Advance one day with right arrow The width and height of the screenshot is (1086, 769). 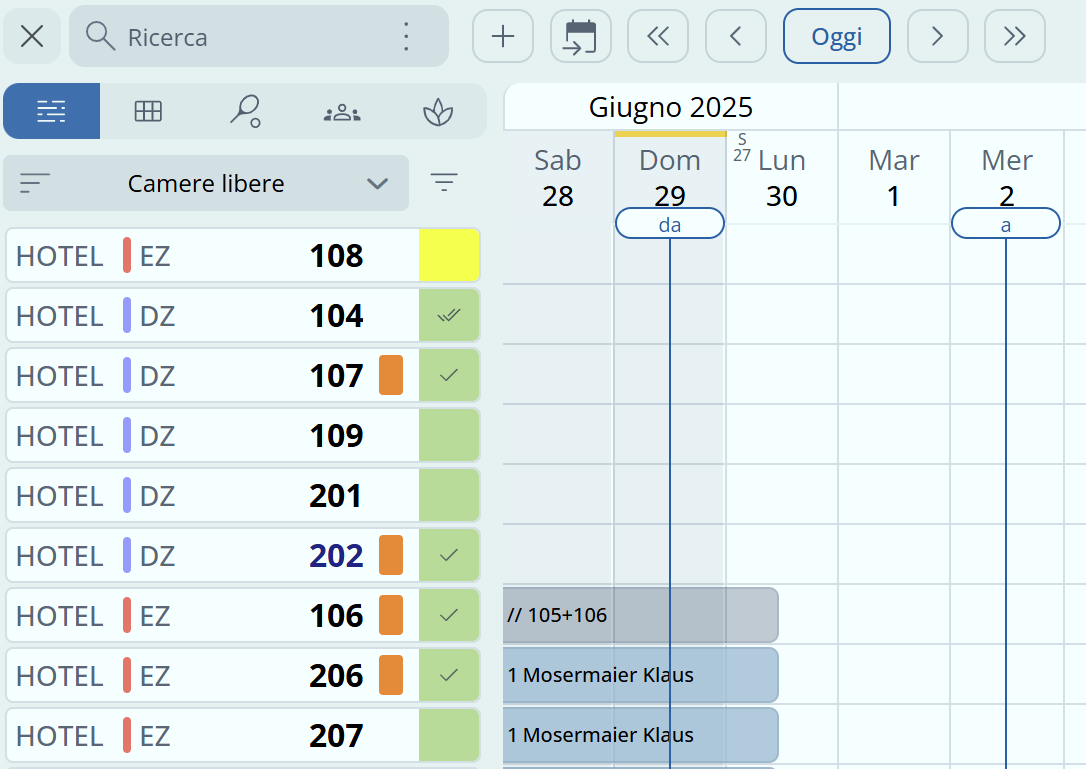pyautogui.click(x=937, y=37)
